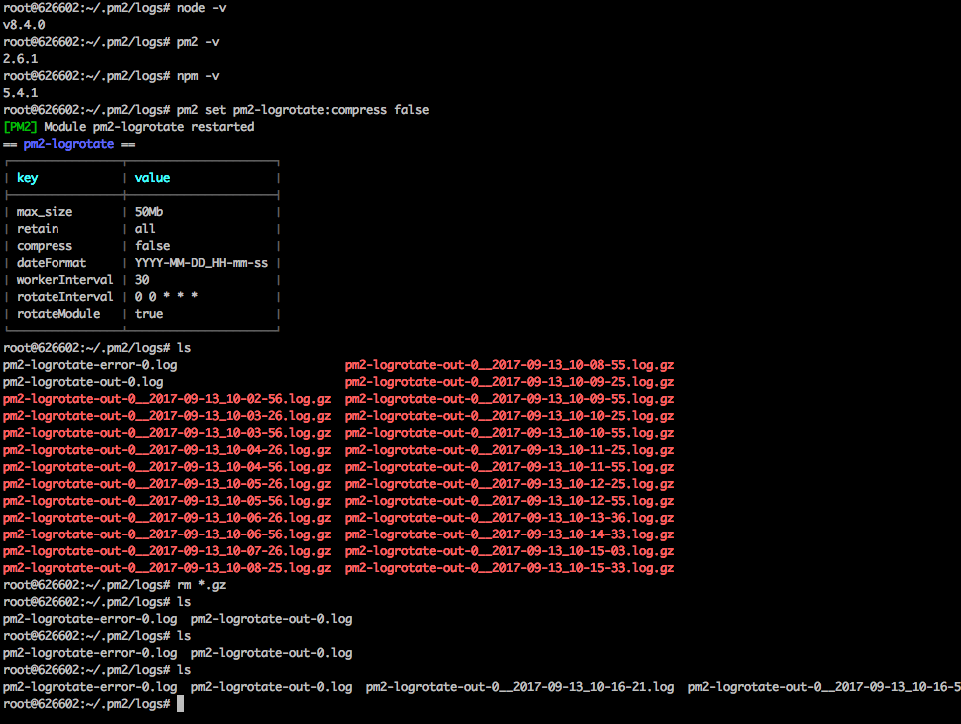Image resolution: width=961 pixels, height=724 pixels.
Task: Click the 10-08-25.log.gz file name
Action: 167,568
